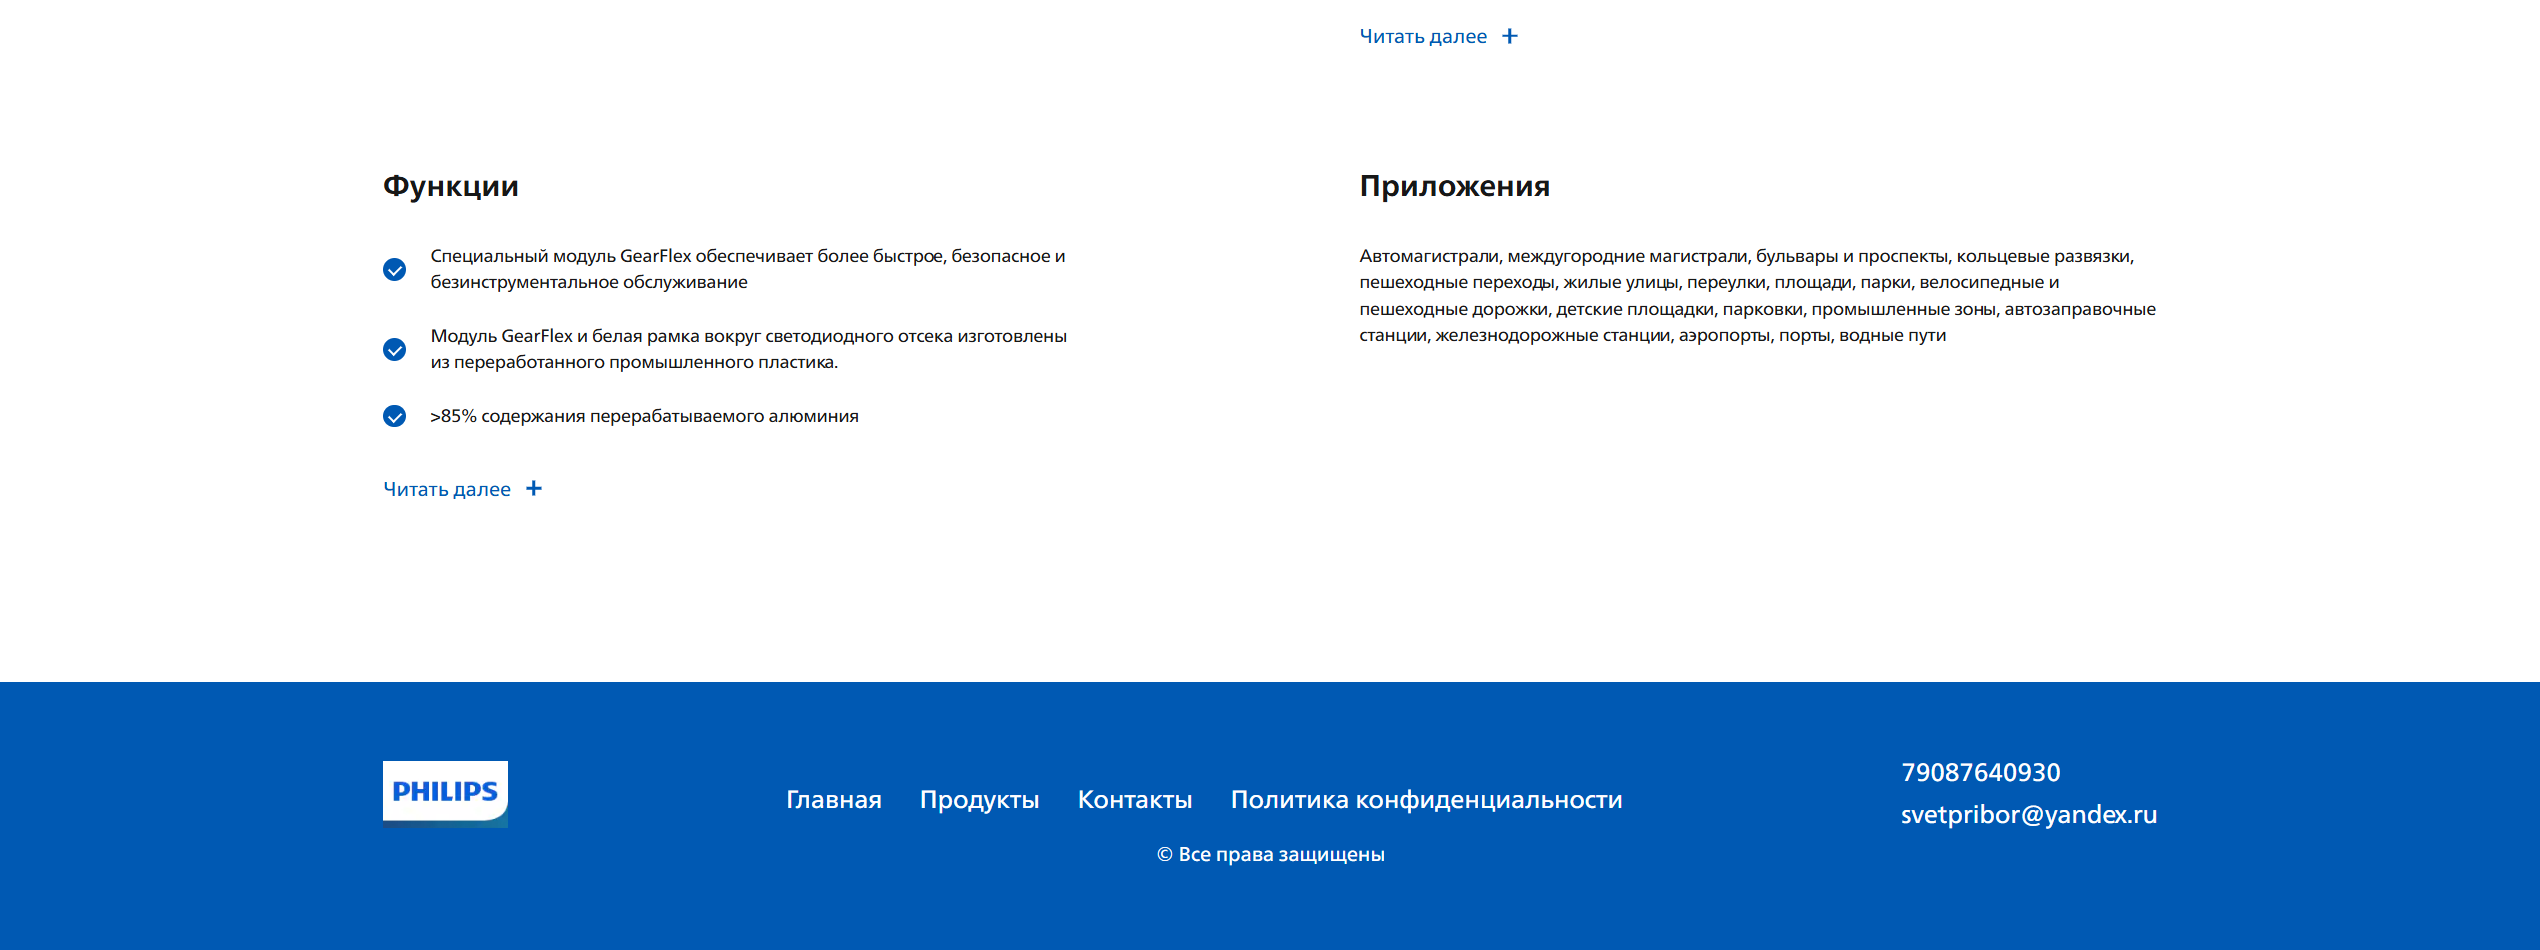Screen dimensions: 2540x950
Task: Open 'Контакты' footer menu item
Action: tap(1135, 800)
